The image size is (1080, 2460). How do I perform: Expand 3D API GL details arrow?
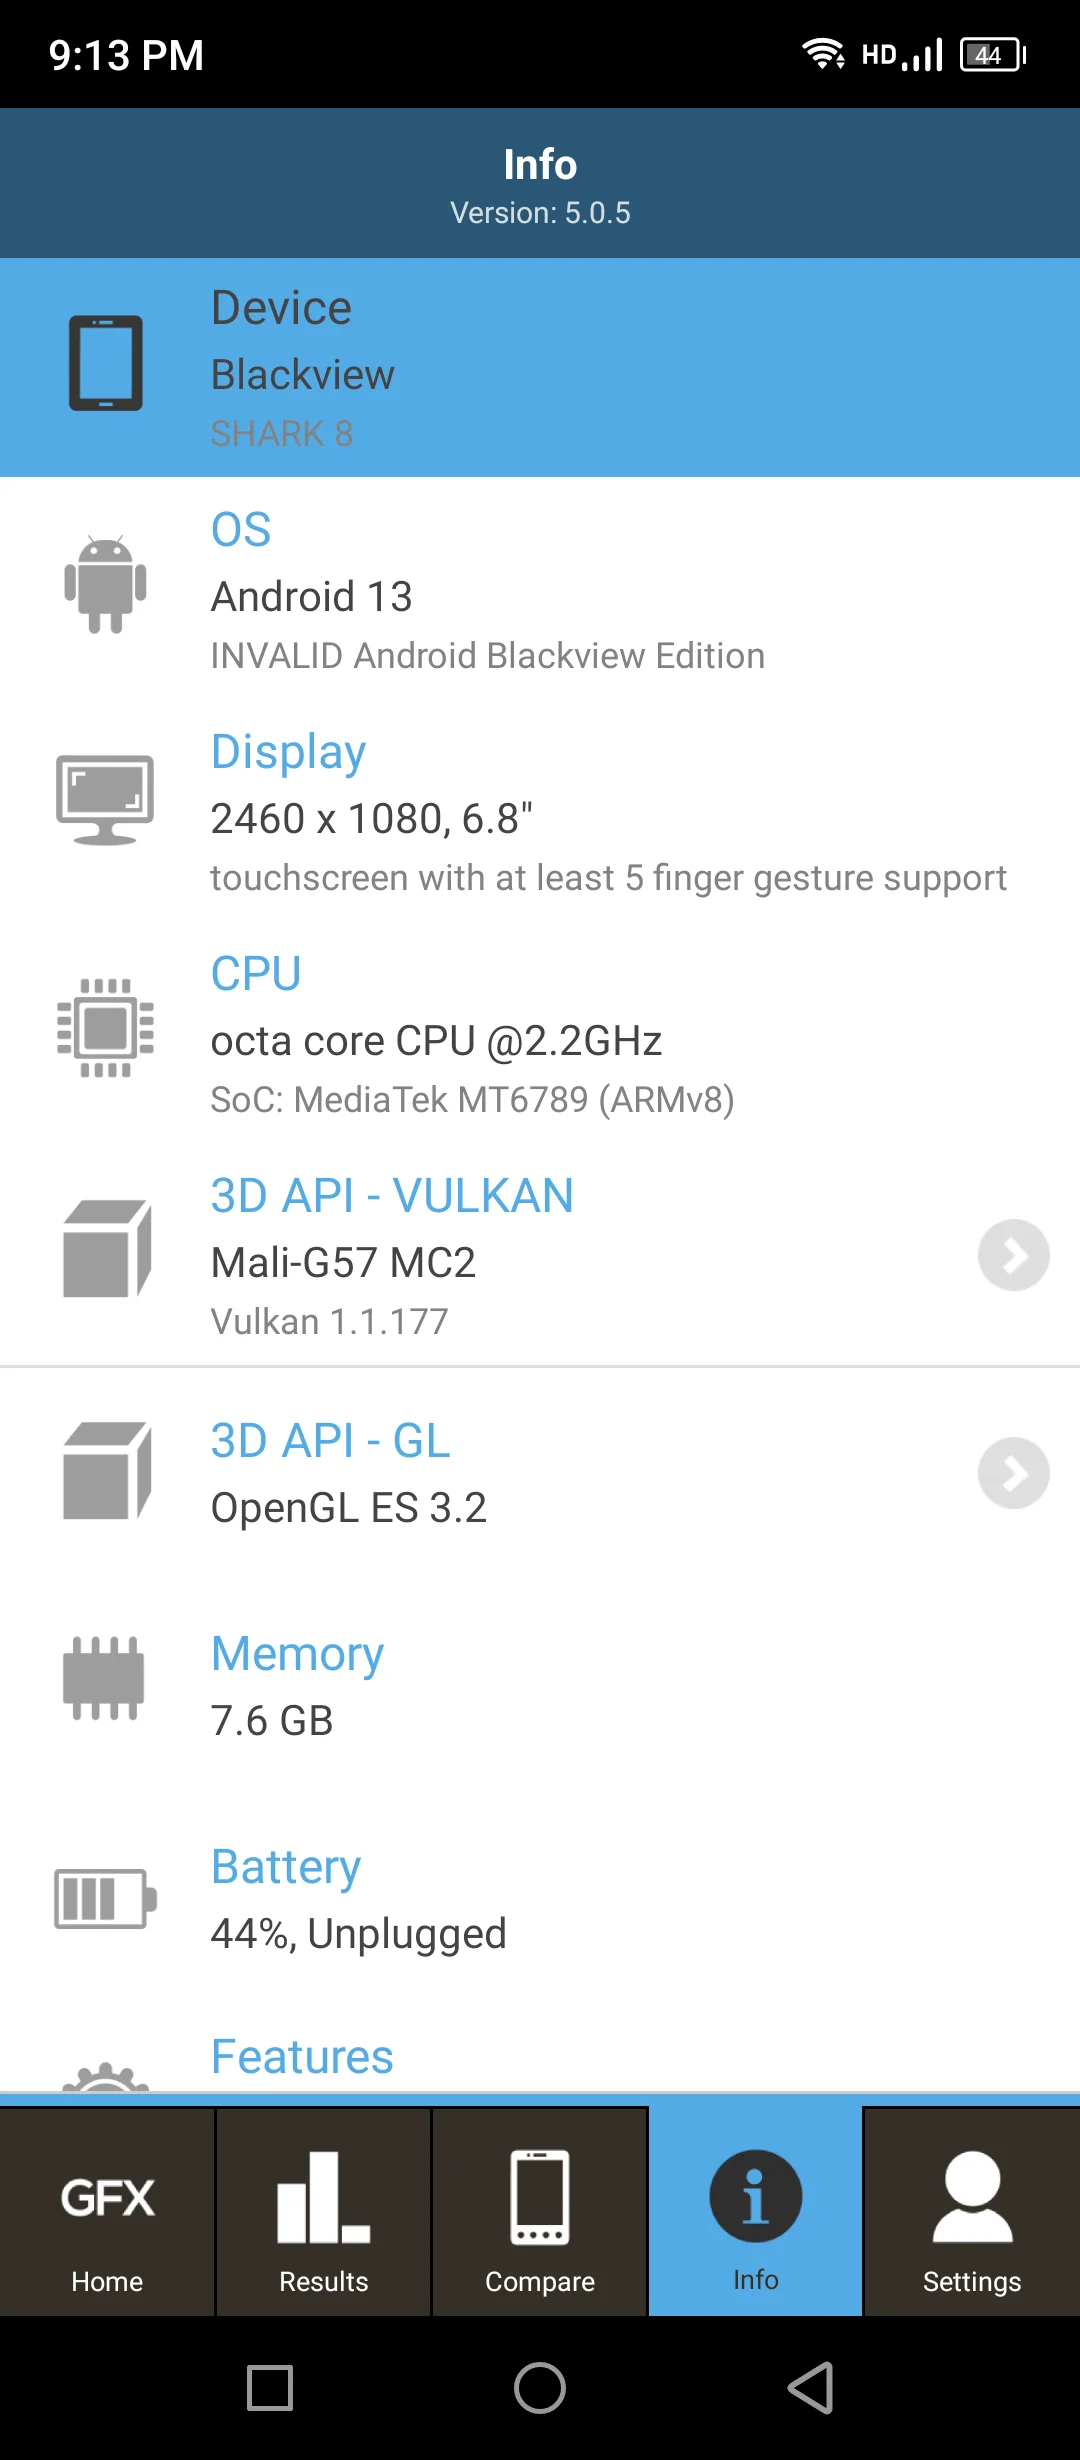[x=1013, y=1473]
